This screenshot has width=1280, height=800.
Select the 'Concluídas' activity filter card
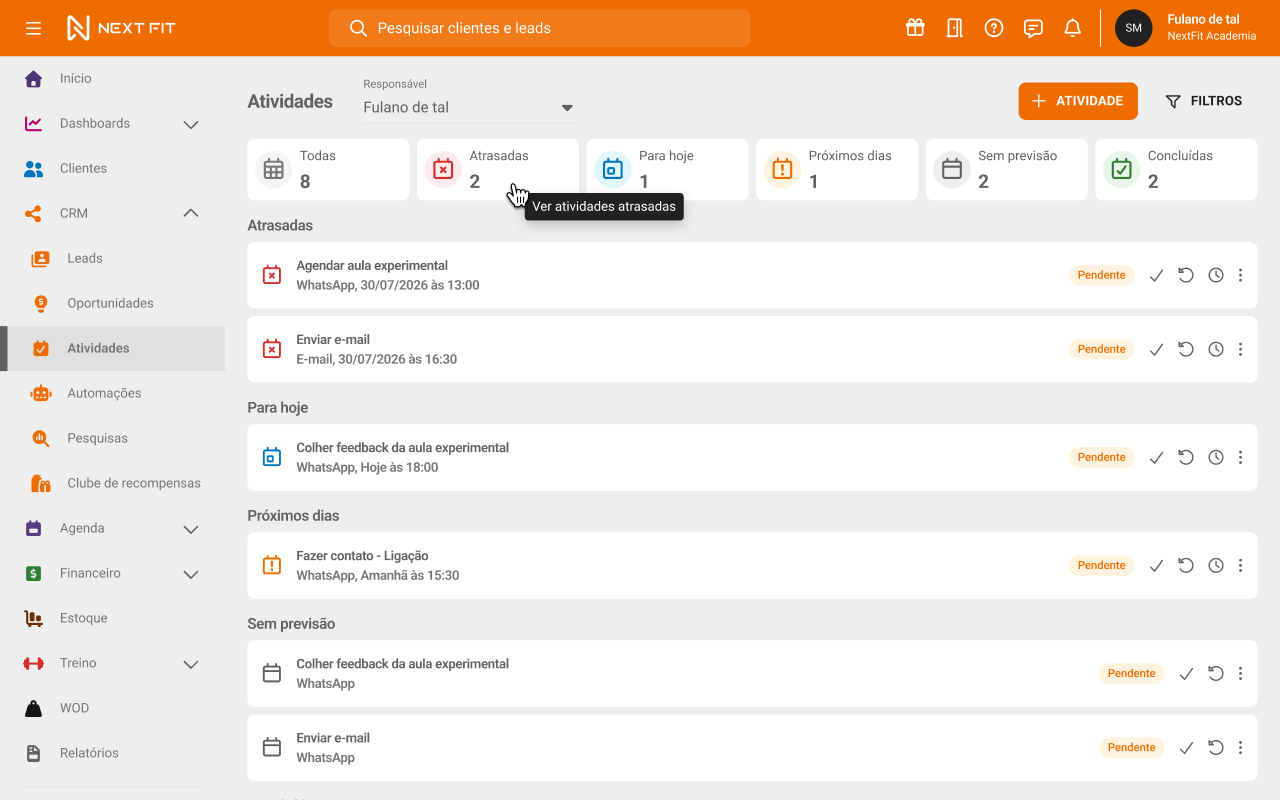point(1176,169)
